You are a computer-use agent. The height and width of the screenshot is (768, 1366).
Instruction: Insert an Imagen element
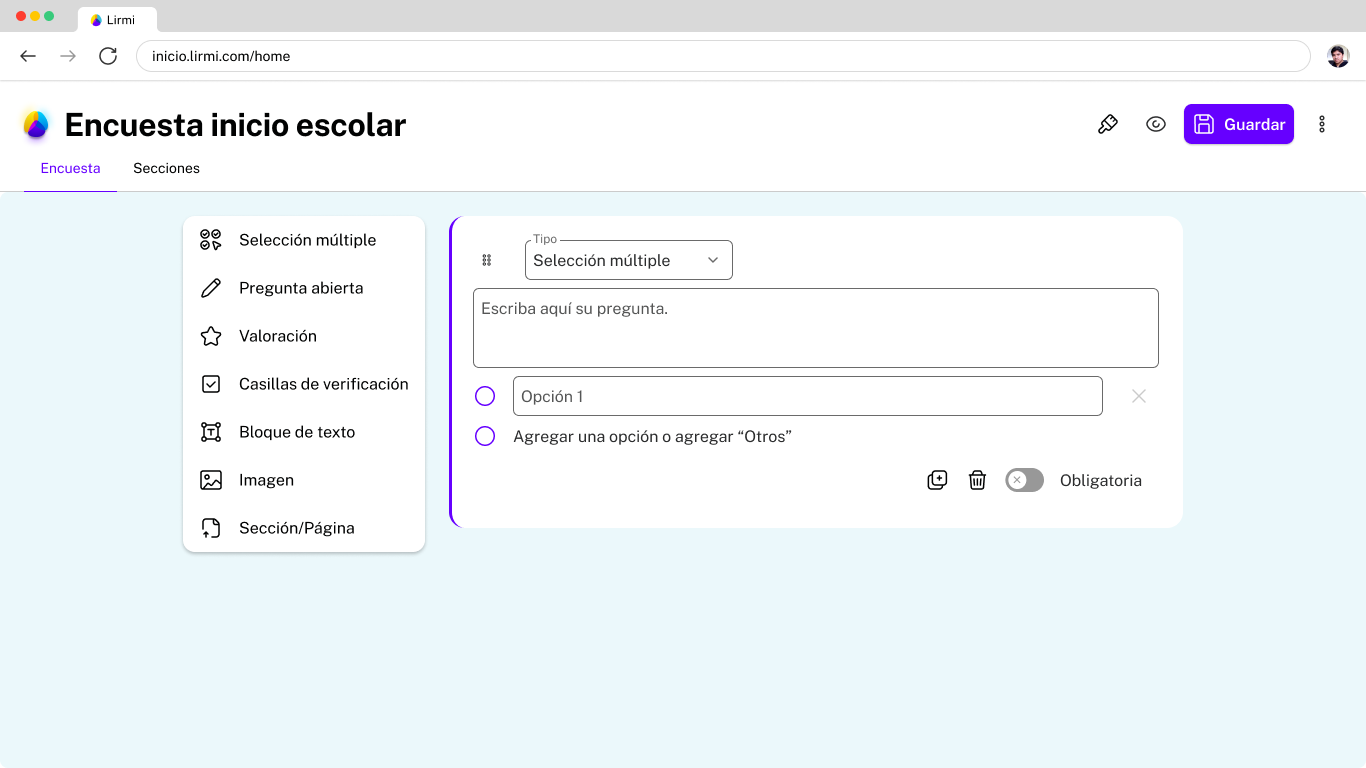coord(304,480)
